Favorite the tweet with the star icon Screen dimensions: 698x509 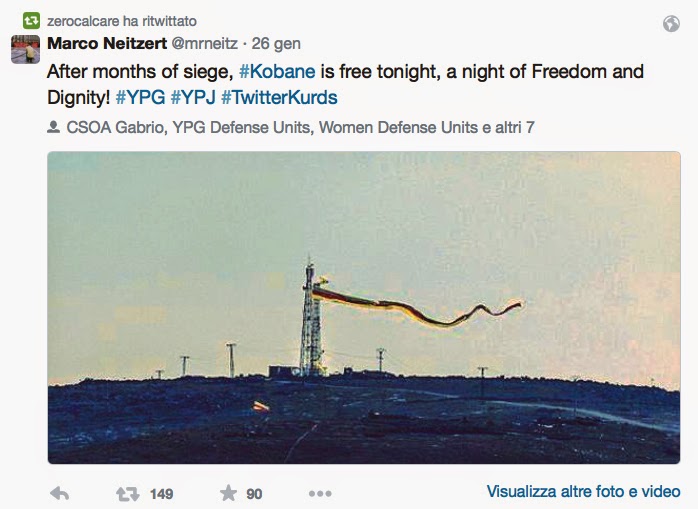click(228, 493)
